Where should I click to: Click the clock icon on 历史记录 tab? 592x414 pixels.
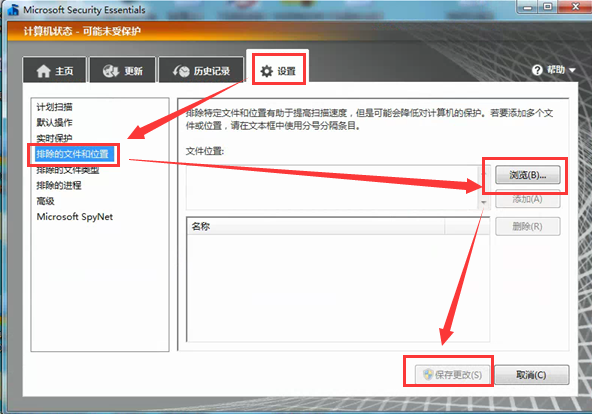pyautogui.click(x=181, y=71)
